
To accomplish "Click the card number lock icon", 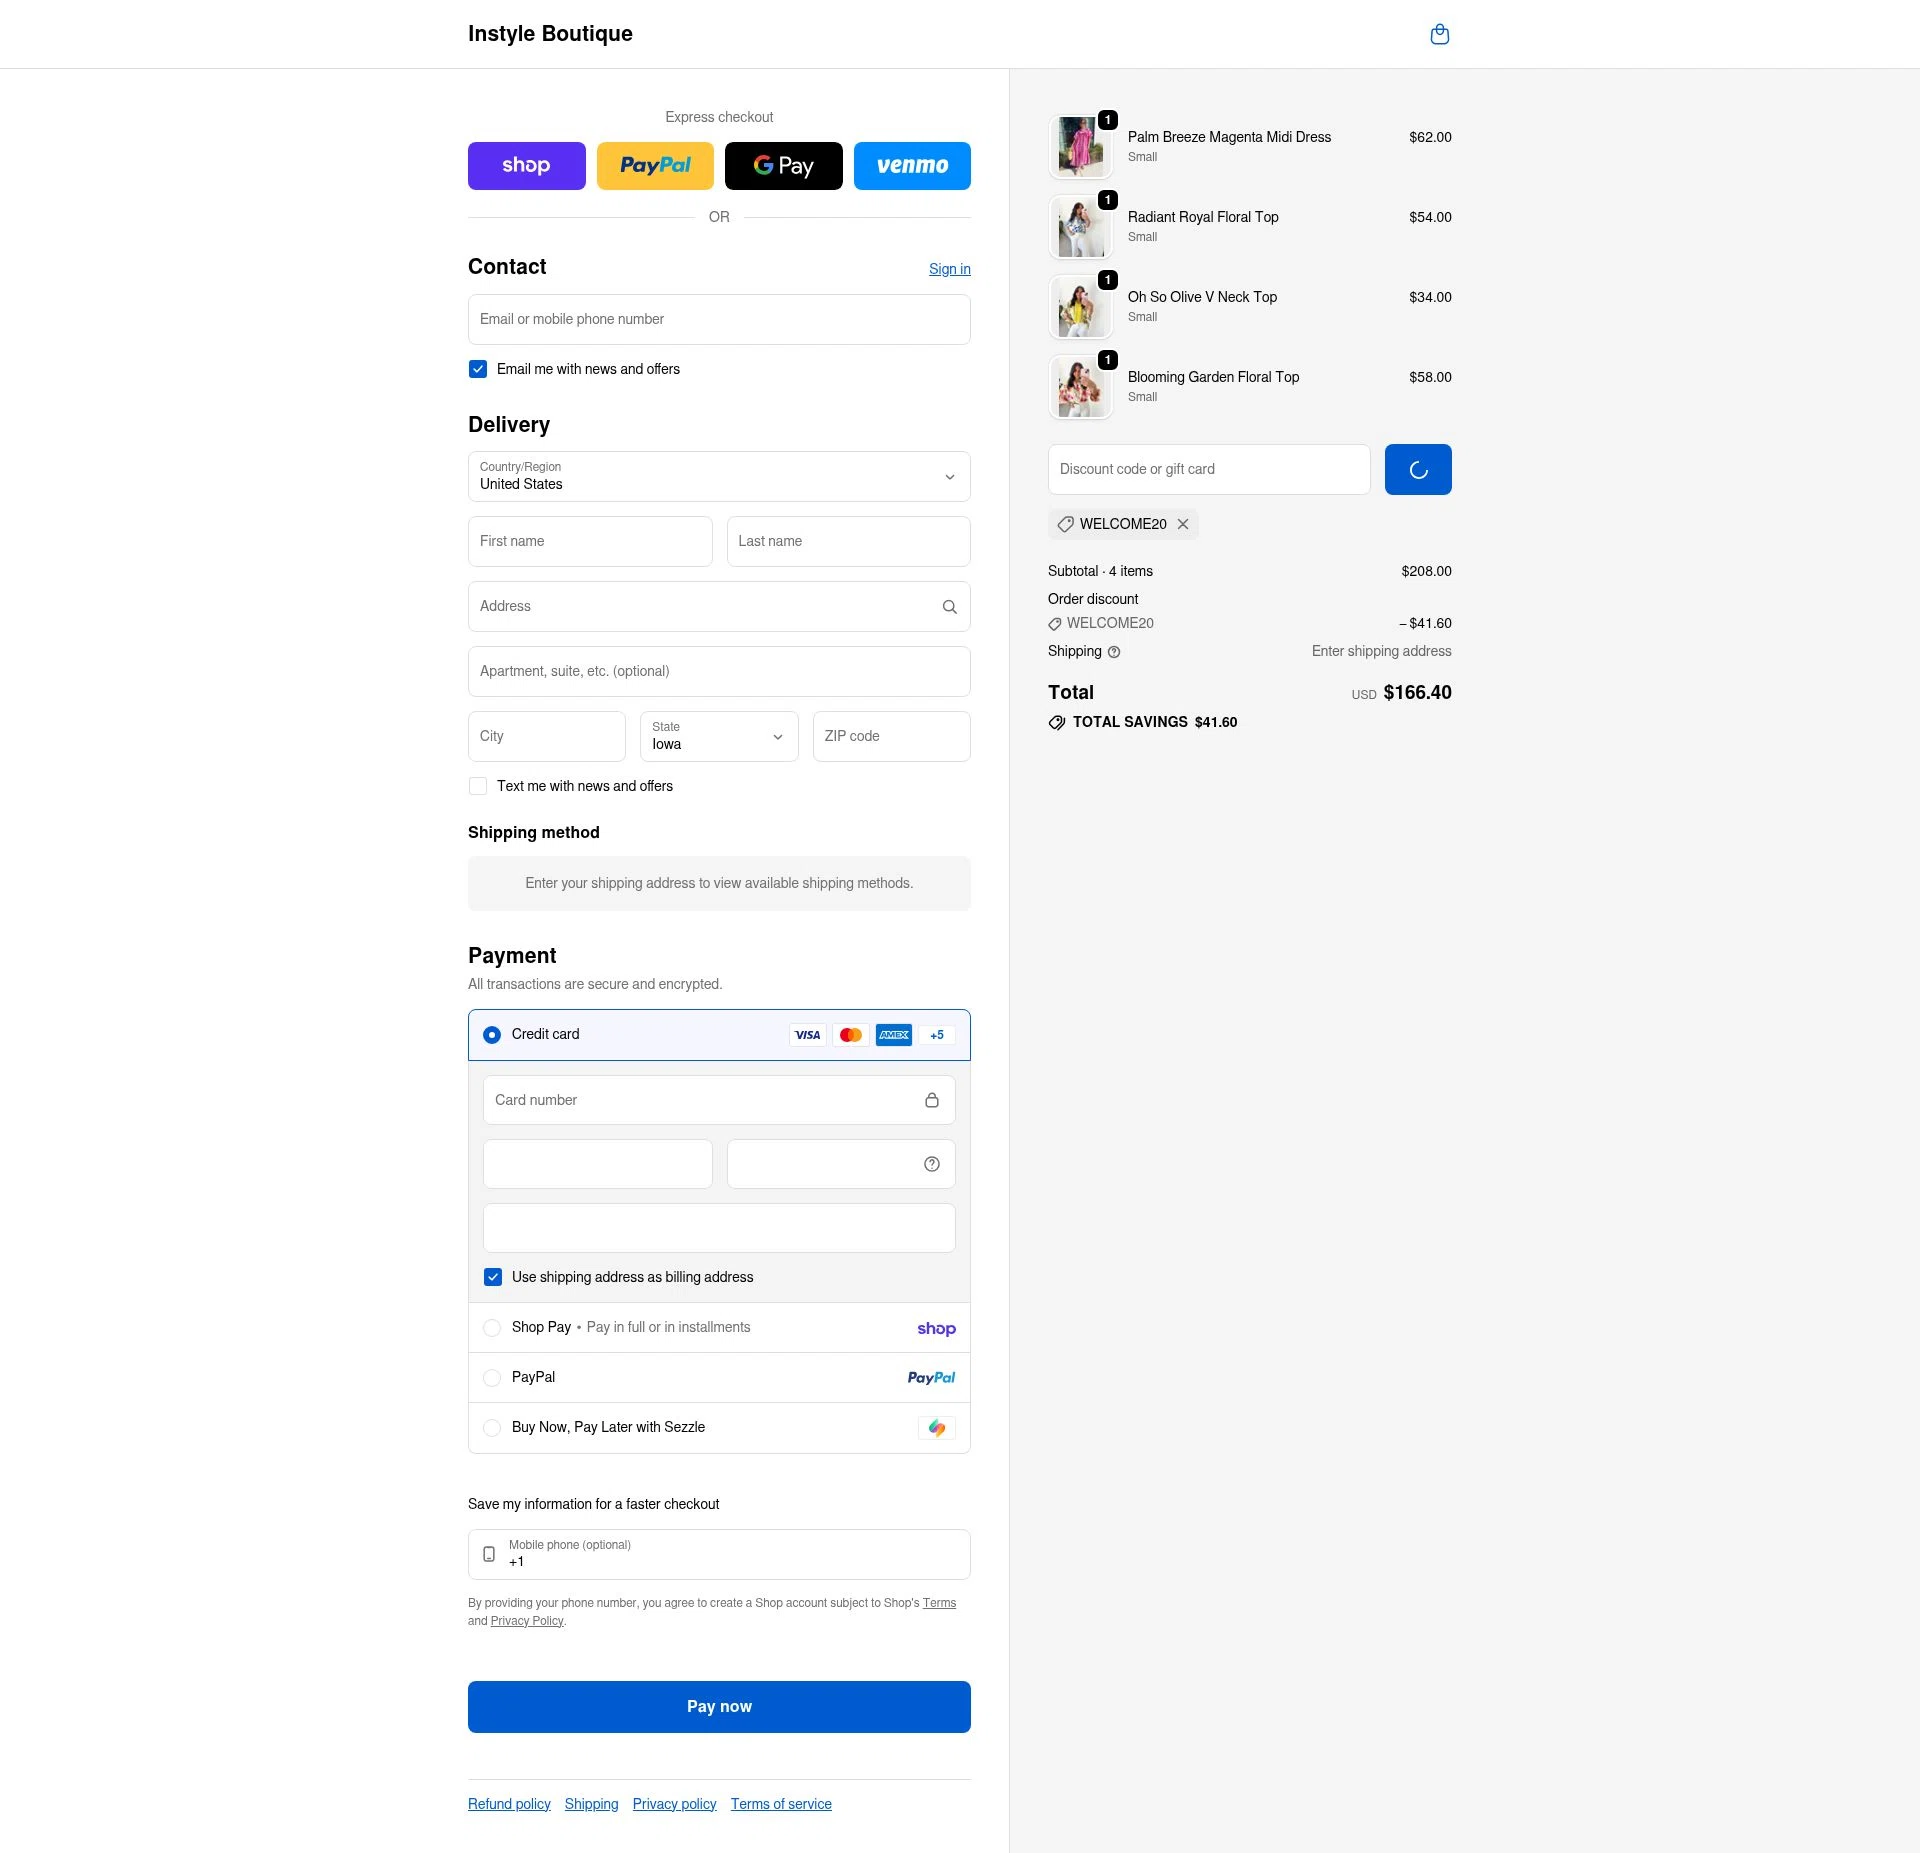I will coord(931,1100).
